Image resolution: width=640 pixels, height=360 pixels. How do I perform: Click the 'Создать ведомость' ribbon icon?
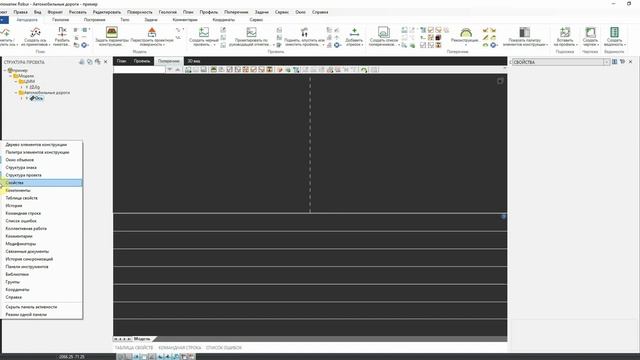click(x=614, y=32)
